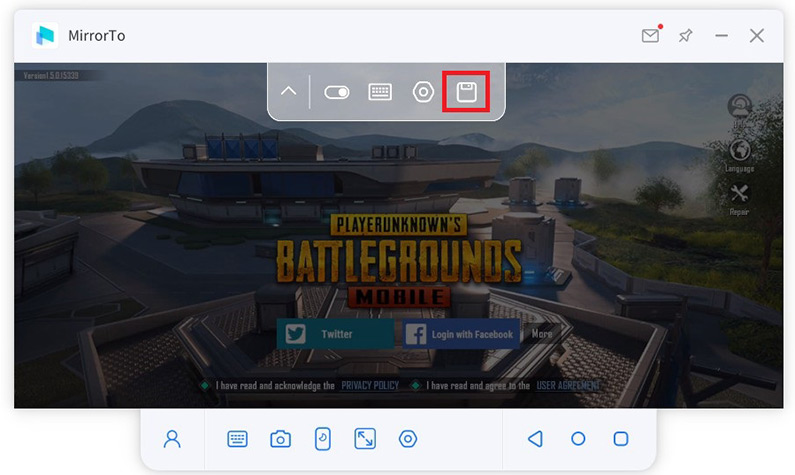Click the phone screen icon in the bottom bar
The width and height of the screenshot is (795, 475).
(323, 439)
